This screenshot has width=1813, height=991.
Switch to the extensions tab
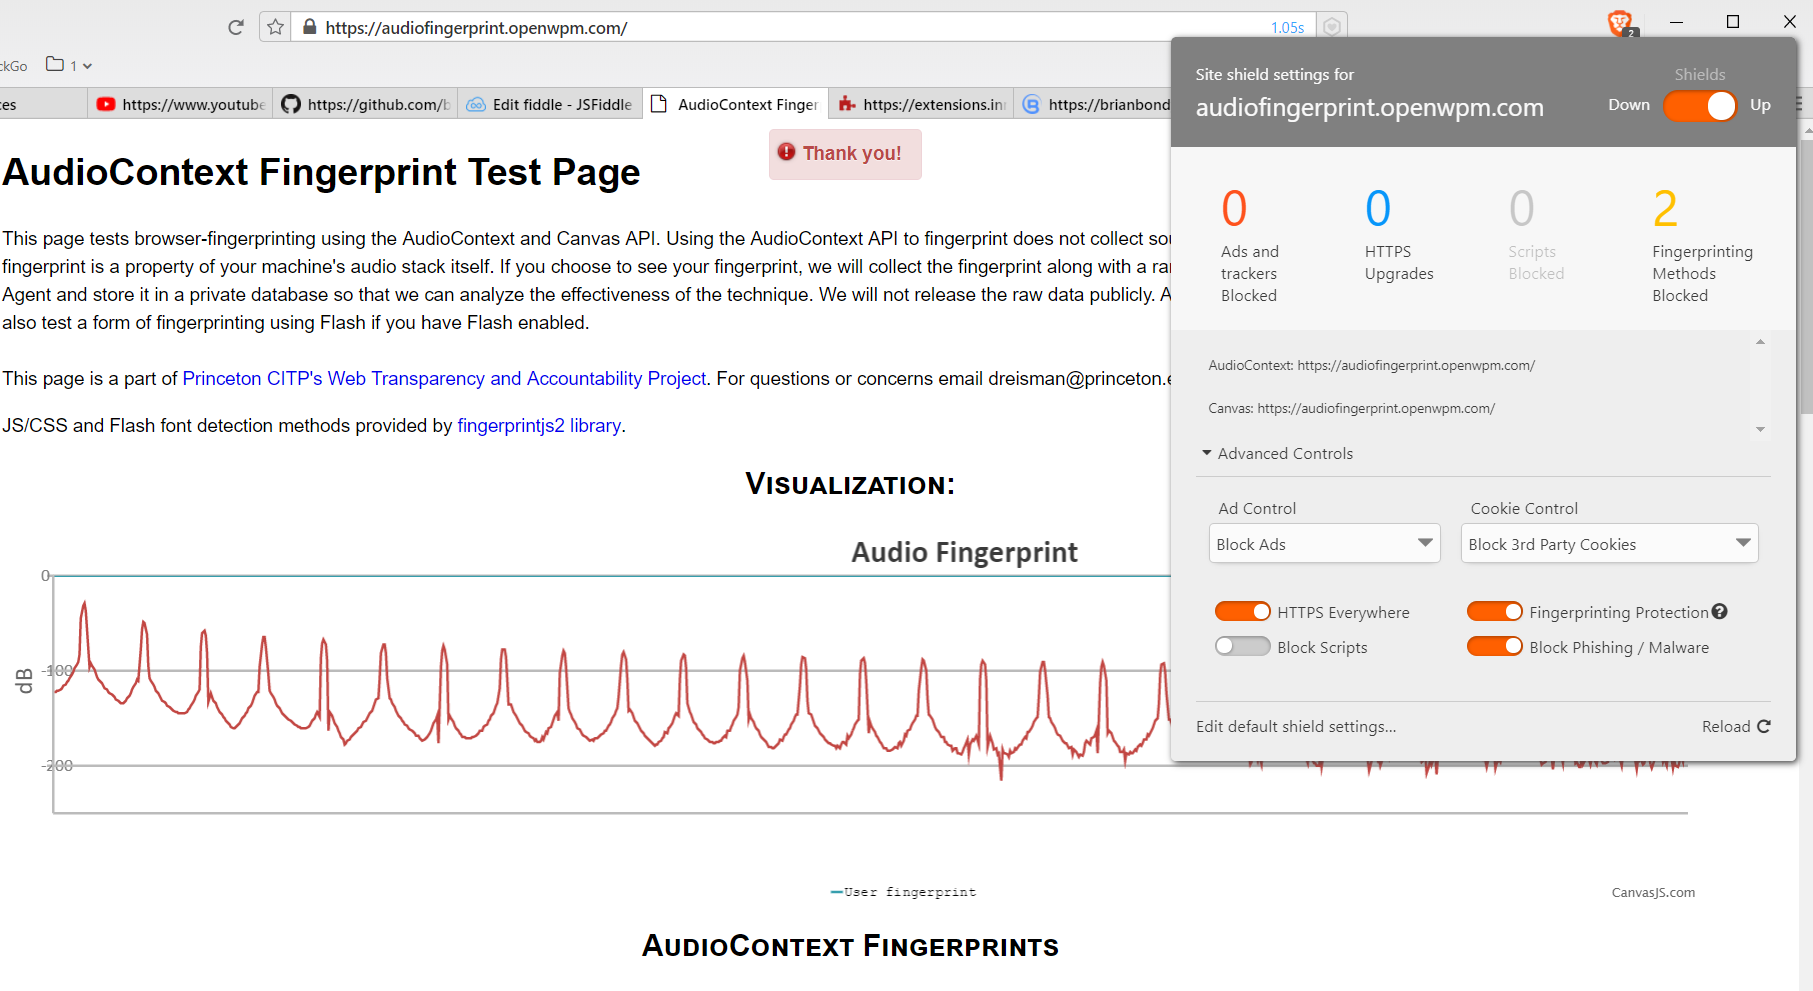pos(921,104)
